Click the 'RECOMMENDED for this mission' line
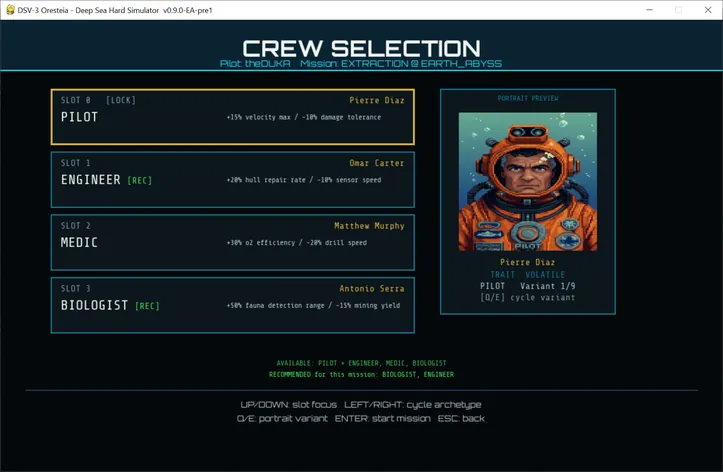This screenshot has width=723, height=472. [362, 374]
